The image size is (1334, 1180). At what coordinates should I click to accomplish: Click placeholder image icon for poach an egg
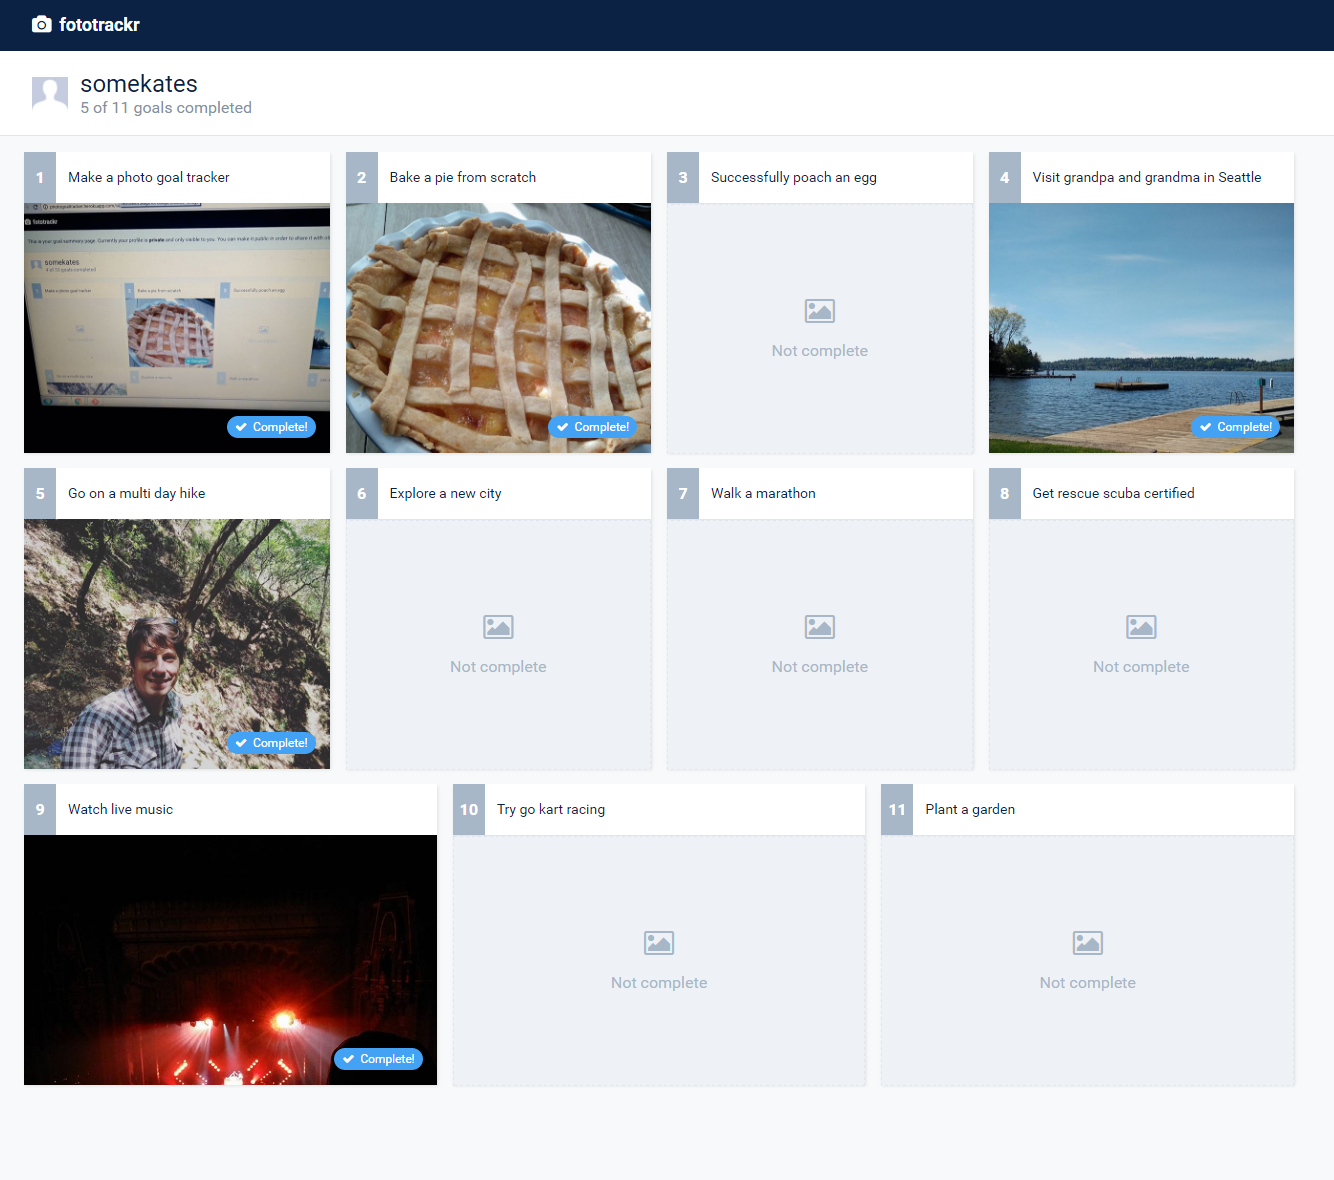coord(819,311)
